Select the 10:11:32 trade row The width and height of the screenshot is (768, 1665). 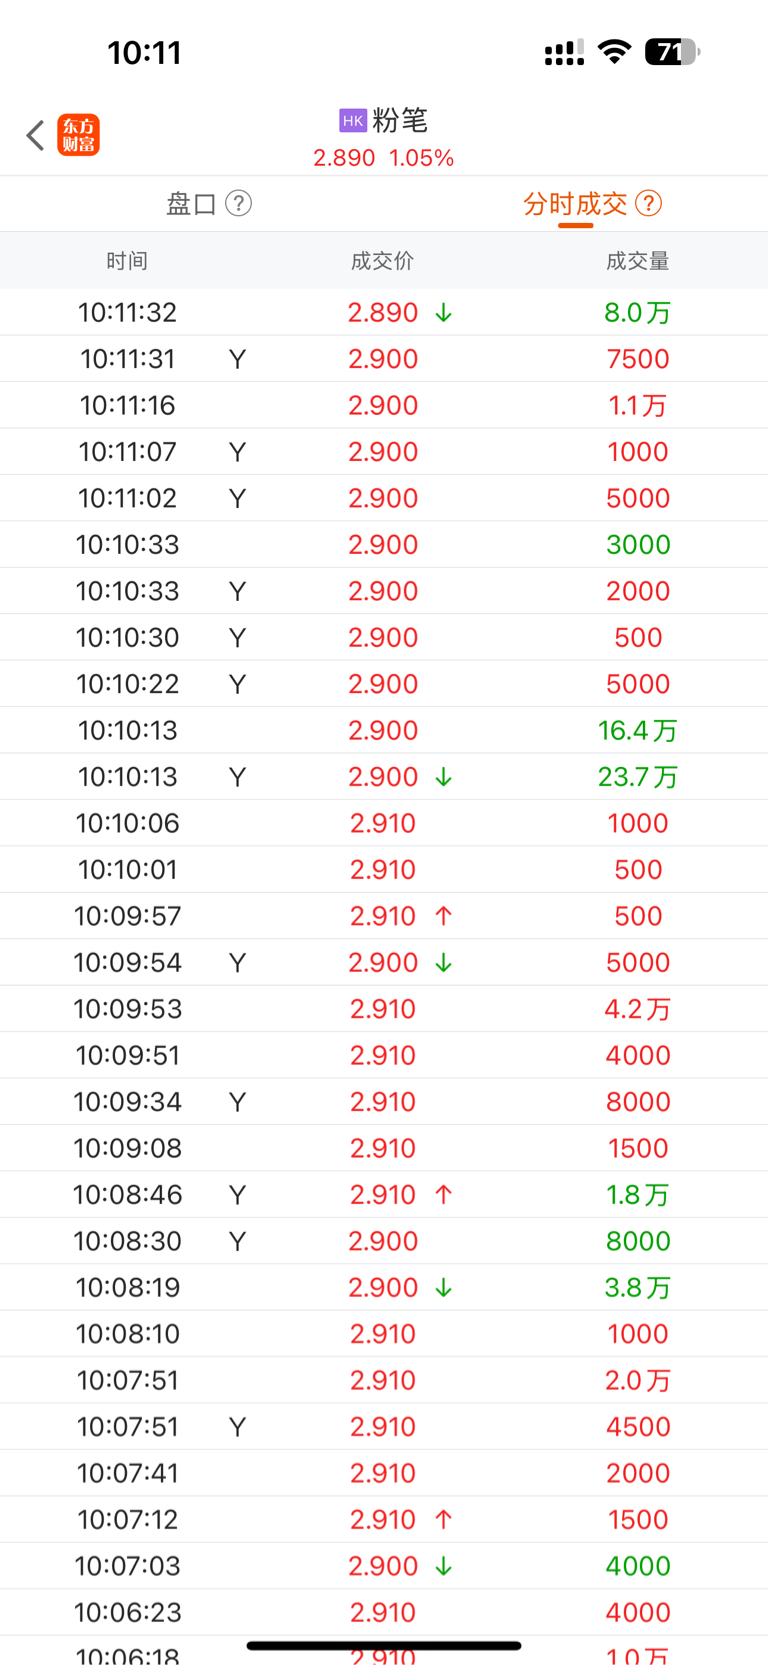coord(384,312)
